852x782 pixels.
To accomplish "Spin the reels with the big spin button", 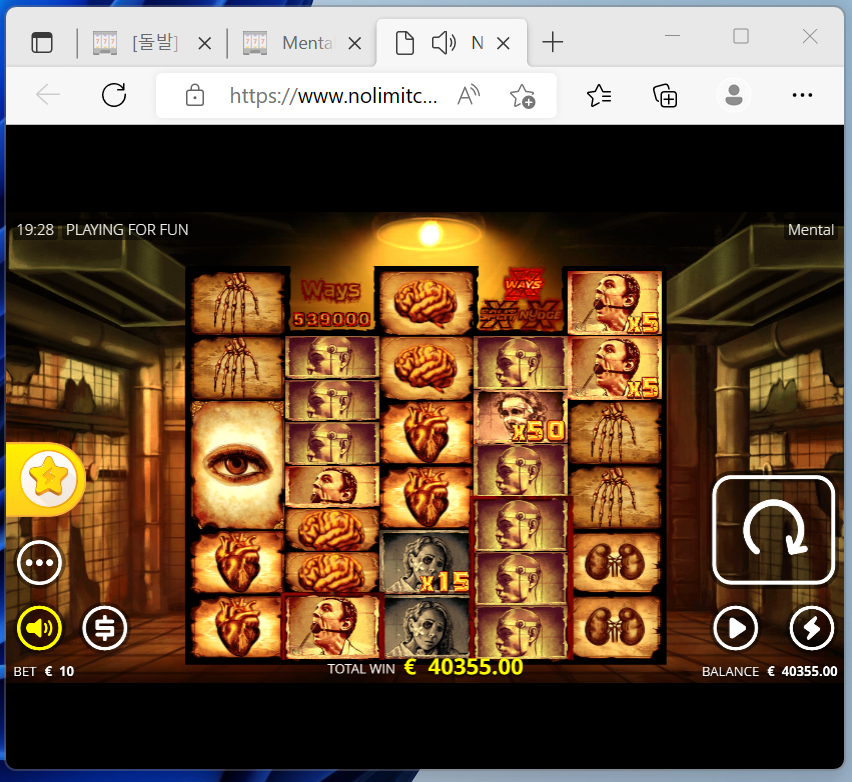I will [x=773, y=530].
